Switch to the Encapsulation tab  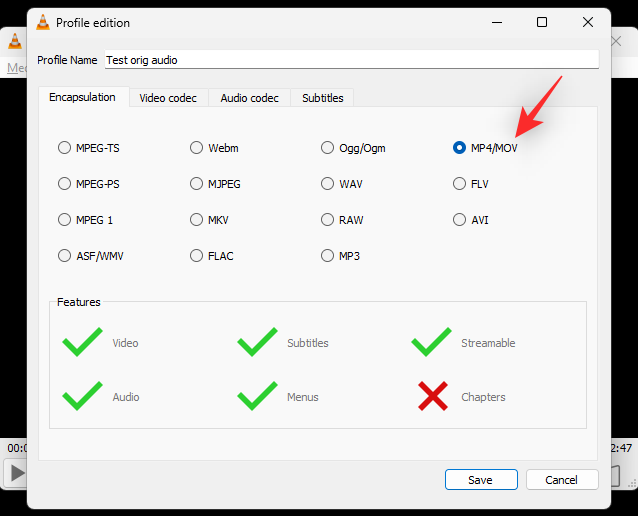[83, 97]
